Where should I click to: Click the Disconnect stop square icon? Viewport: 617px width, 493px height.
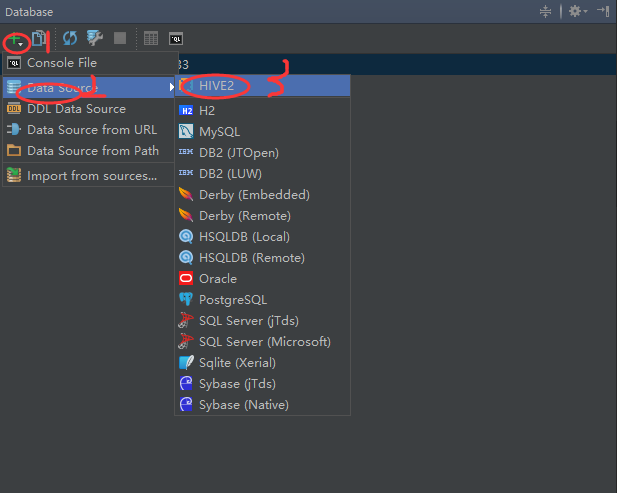coord(120,38)
